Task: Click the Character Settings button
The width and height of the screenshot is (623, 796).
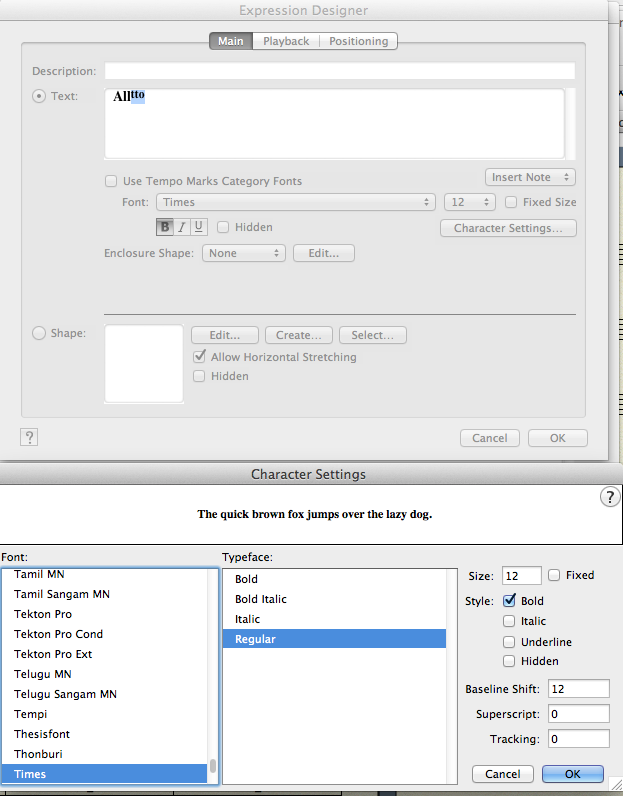Action: 508,228
